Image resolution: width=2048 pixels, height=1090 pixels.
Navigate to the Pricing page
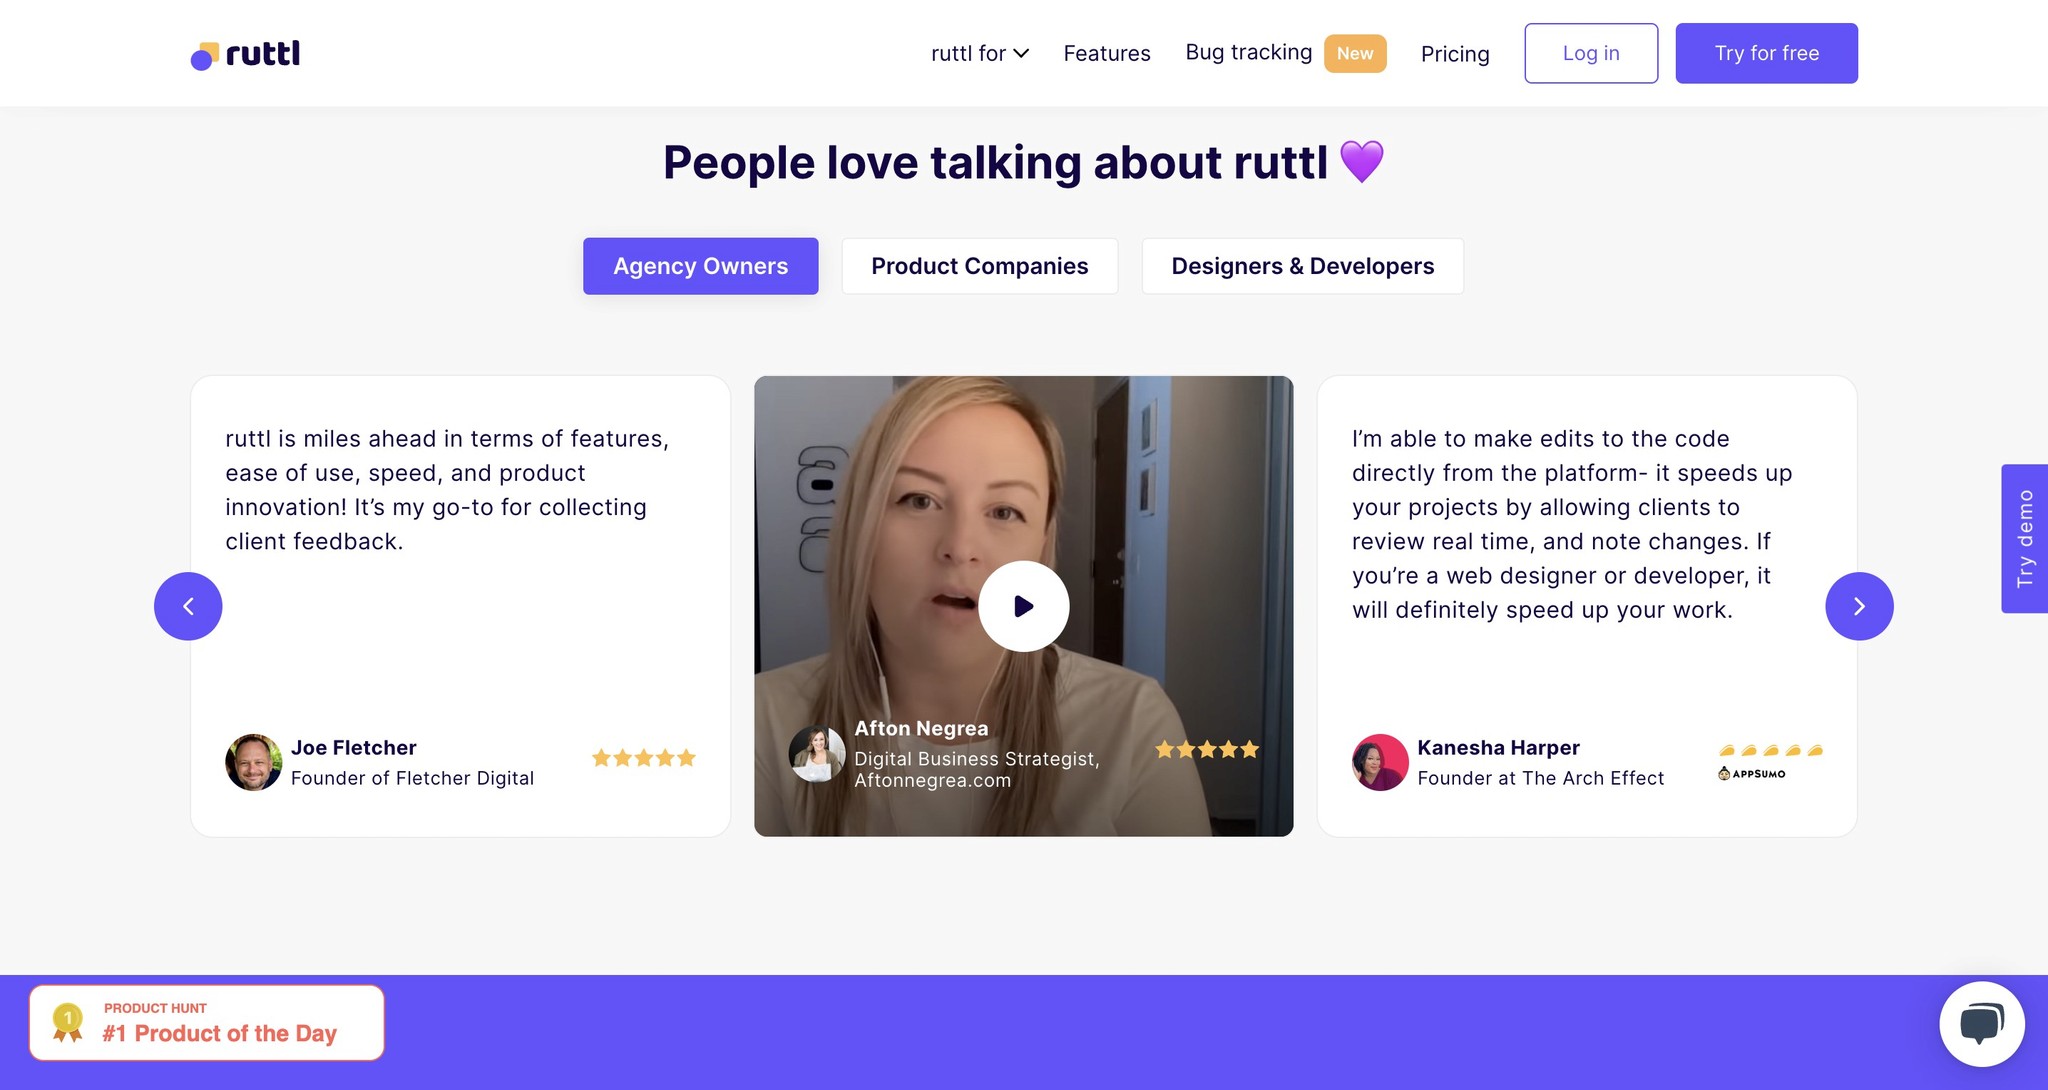(x=1455, y=54)
